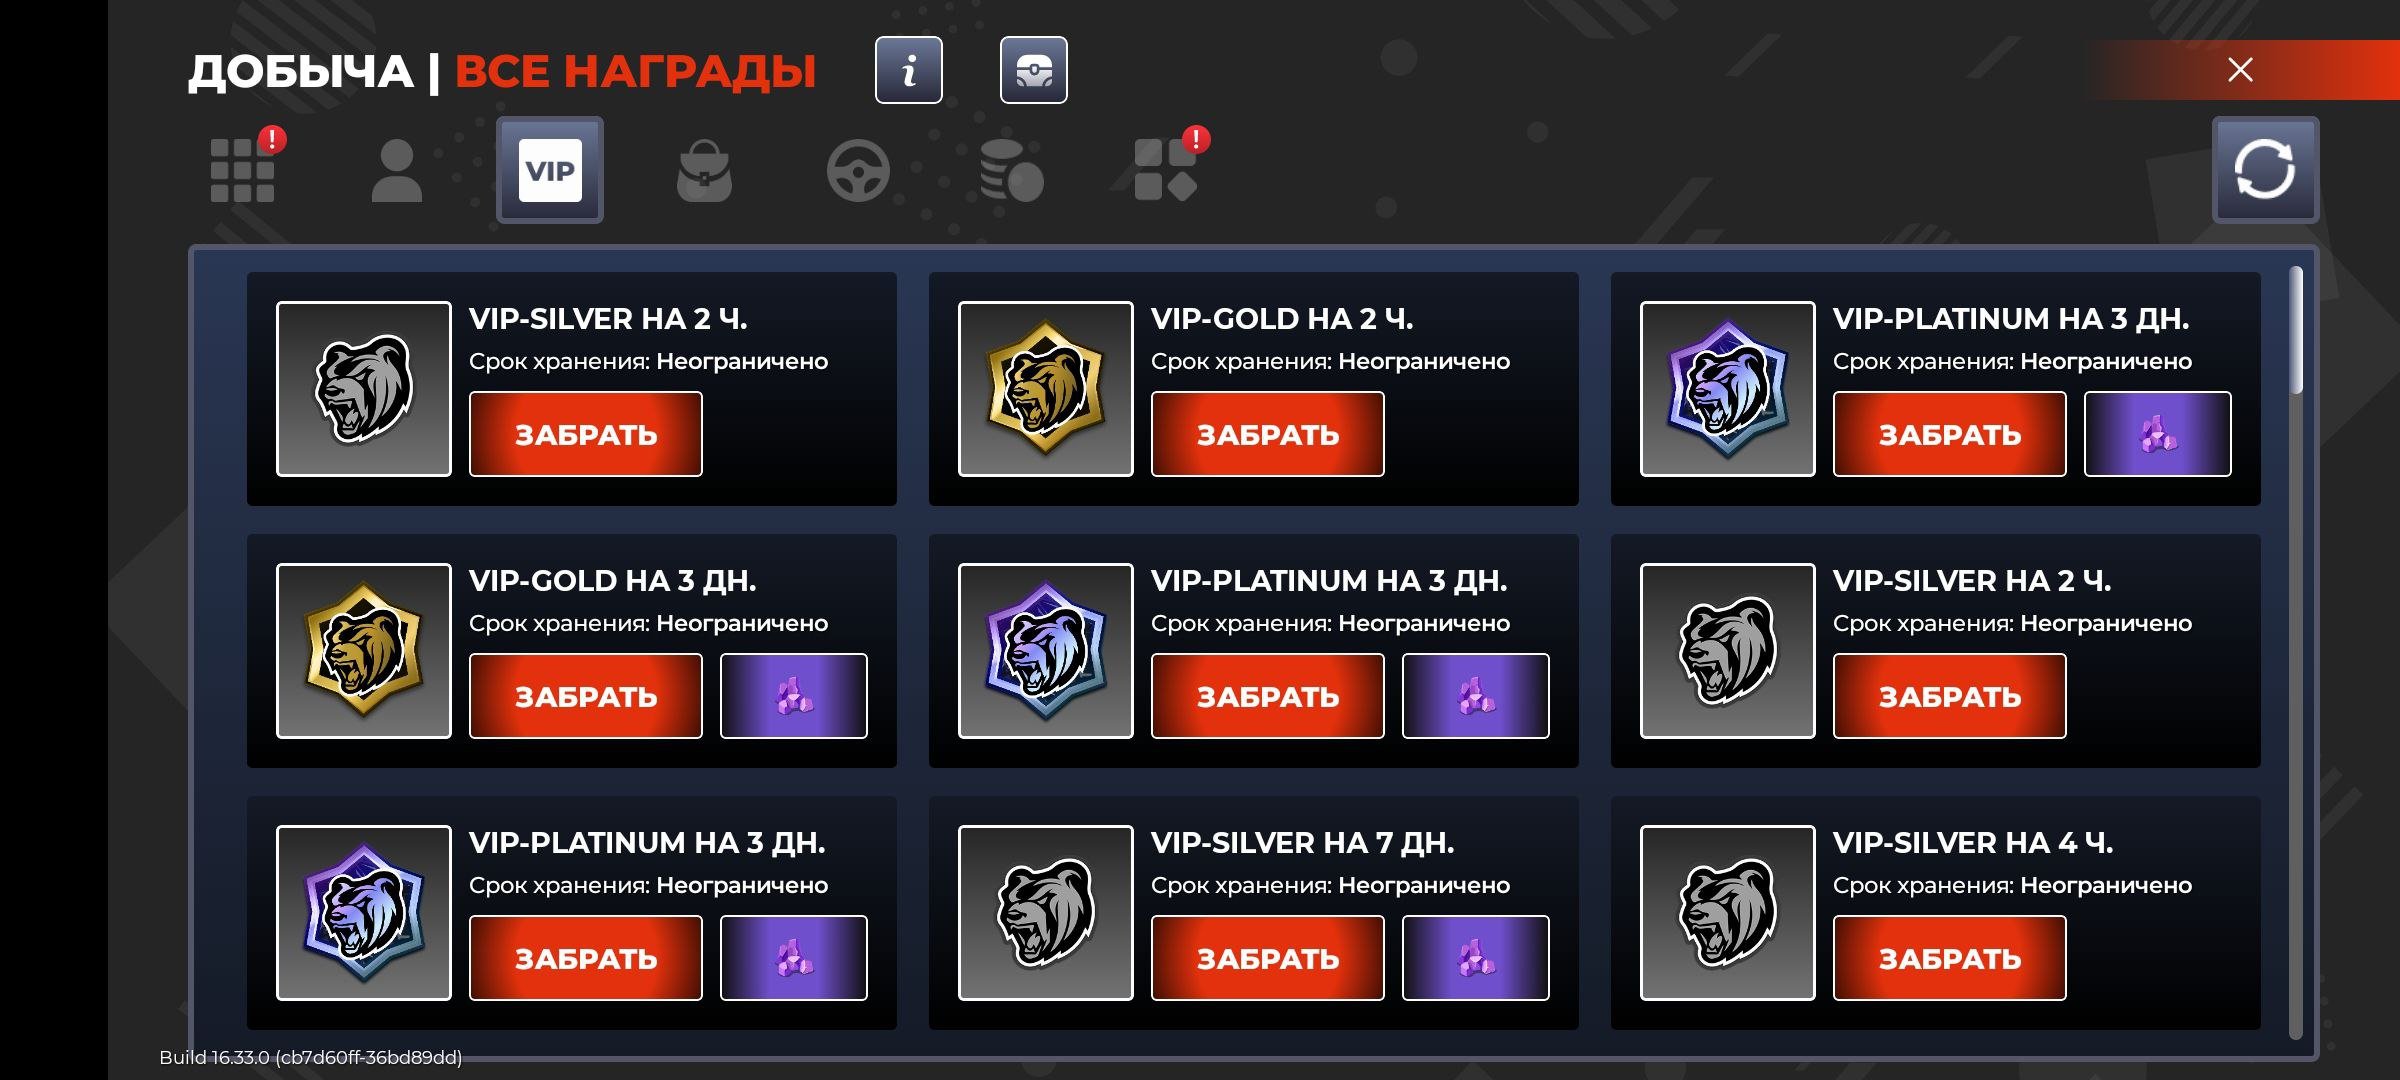This screenshot has height=1080, width=2400.
Task: Click the VIP-Silver 4-hour bear thumbnail
Action: 1727,913
